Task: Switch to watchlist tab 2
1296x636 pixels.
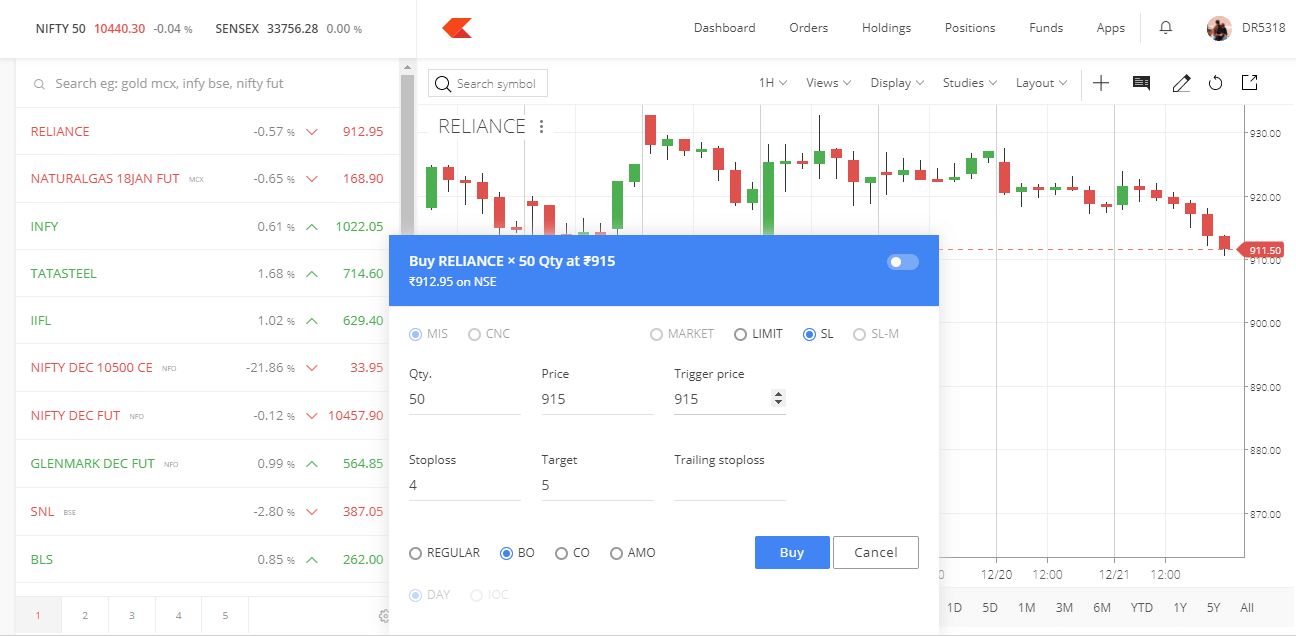Action: tap(85, 616)
